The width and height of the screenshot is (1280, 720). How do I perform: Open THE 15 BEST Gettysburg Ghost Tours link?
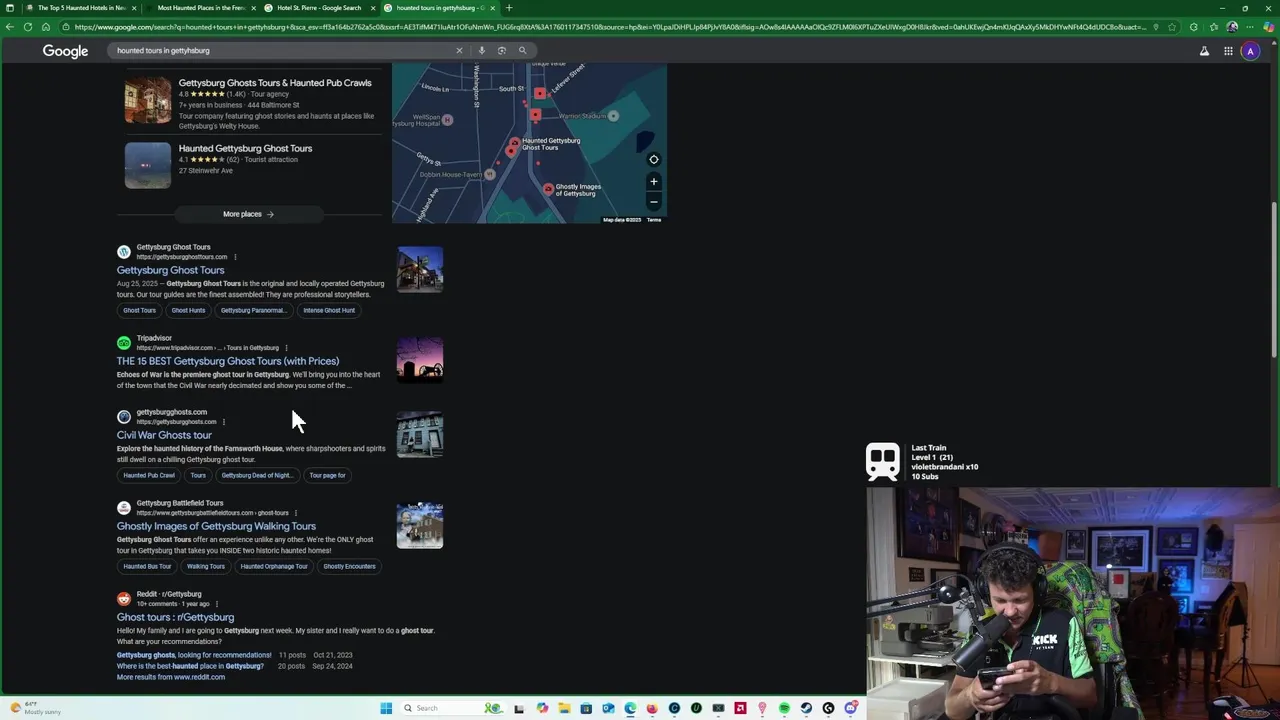click(x=228, y=361)
